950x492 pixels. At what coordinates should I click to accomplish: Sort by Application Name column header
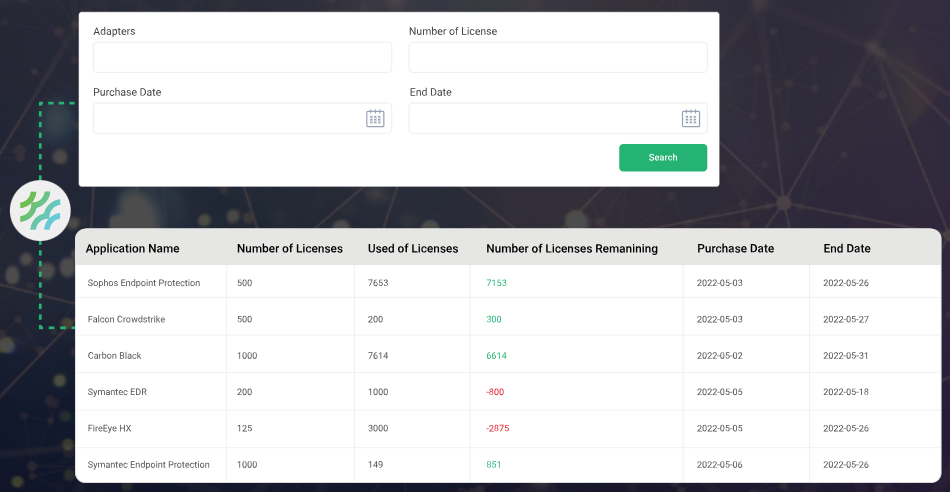click(133, 248)
